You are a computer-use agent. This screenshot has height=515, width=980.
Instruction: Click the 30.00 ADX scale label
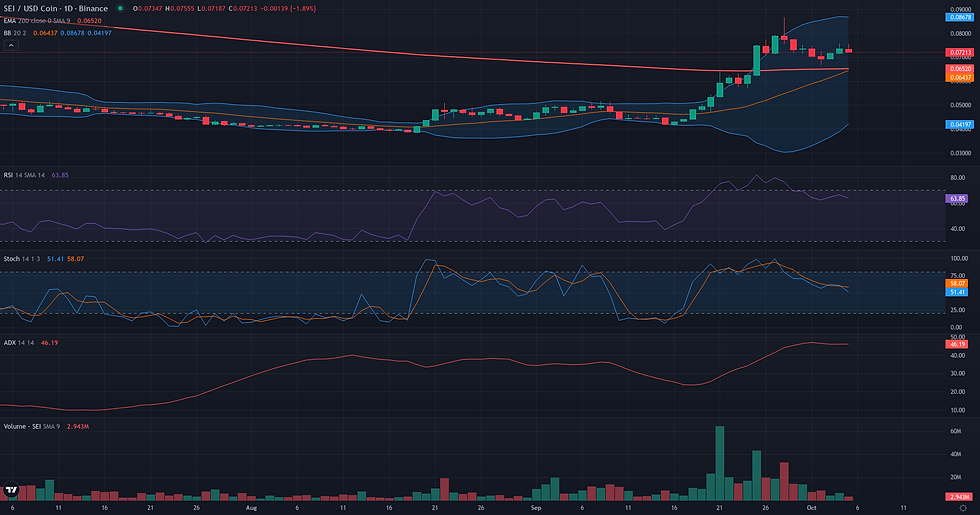958,374
